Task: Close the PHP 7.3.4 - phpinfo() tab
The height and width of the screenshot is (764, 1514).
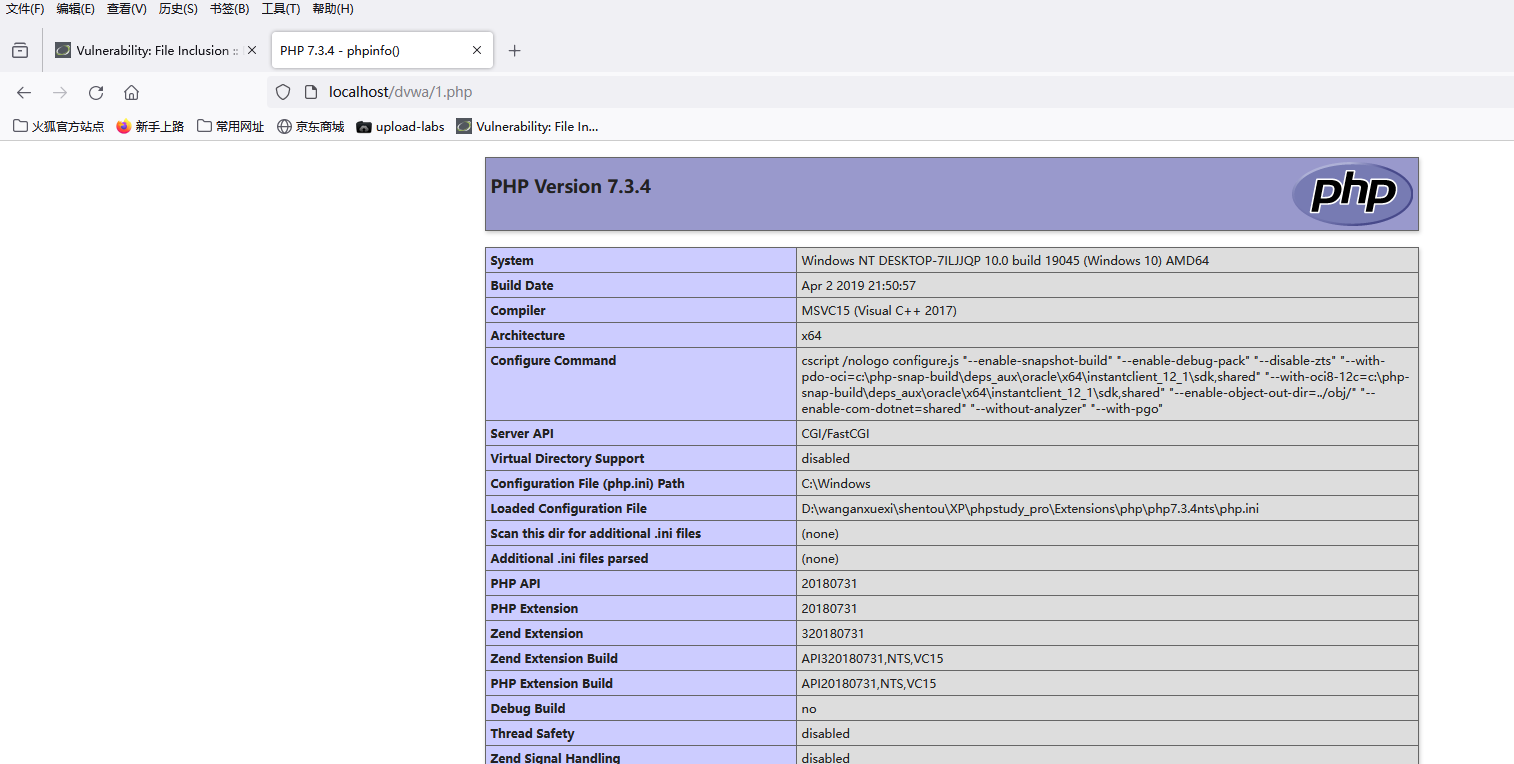Action: pyautogui.click(x=477, y=50)
